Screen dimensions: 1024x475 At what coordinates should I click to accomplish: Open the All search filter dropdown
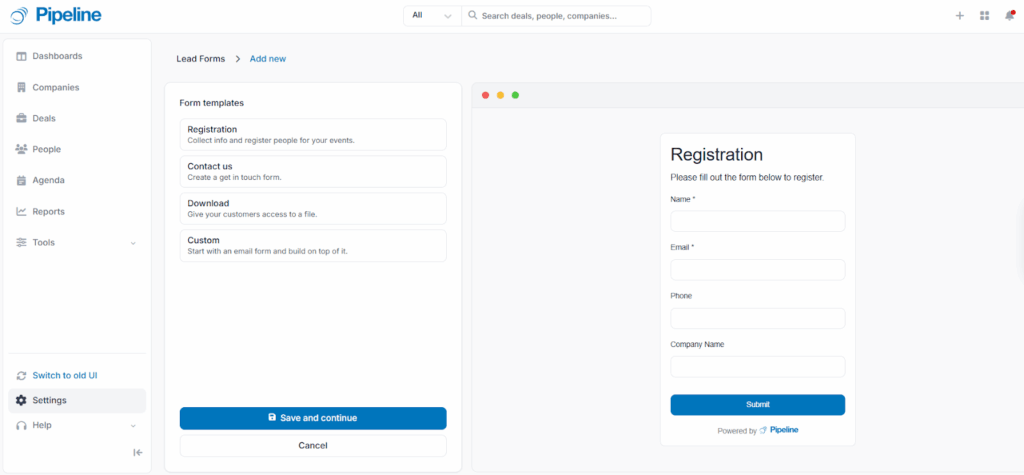click(432, 16)
